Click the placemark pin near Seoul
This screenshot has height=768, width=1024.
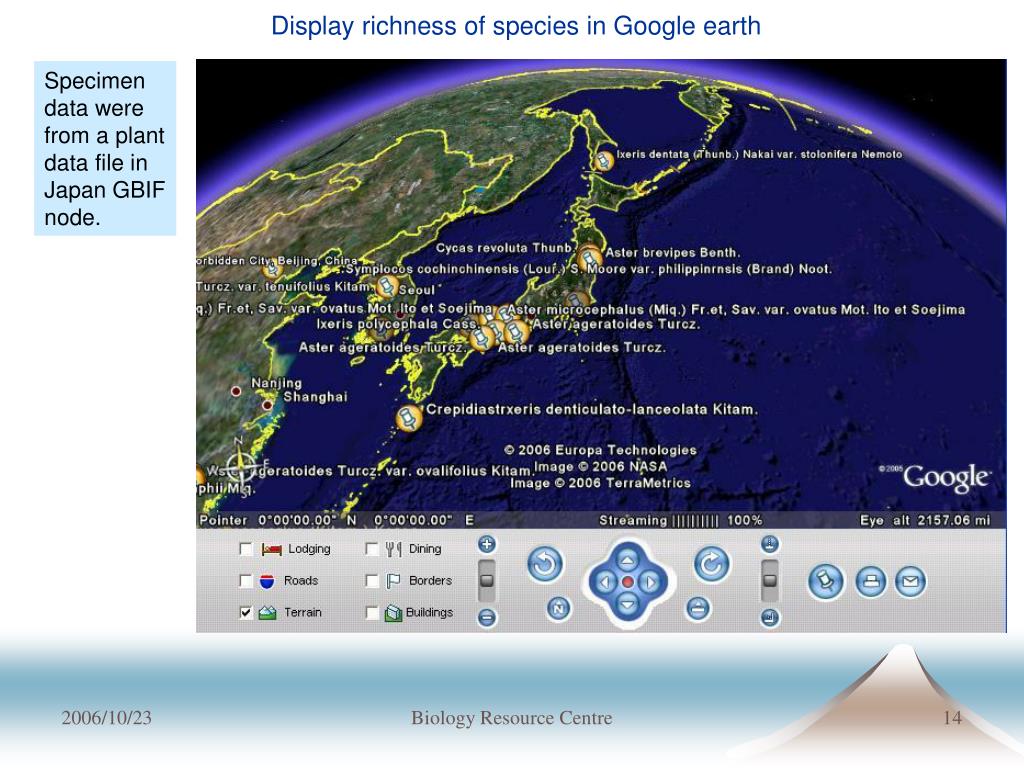point(387,286)
